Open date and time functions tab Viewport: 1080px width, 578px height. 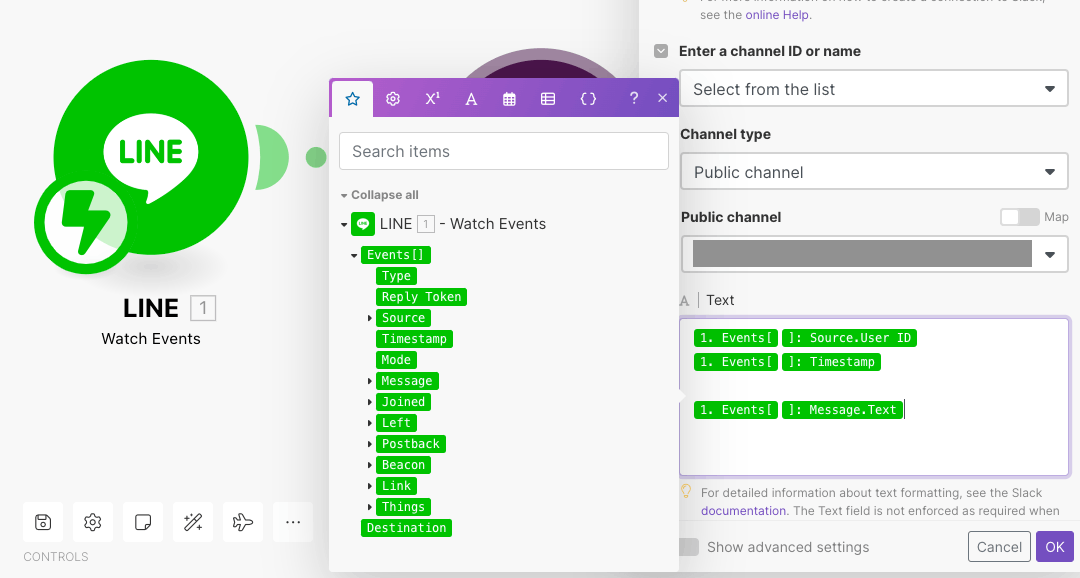tap(509, 99)
